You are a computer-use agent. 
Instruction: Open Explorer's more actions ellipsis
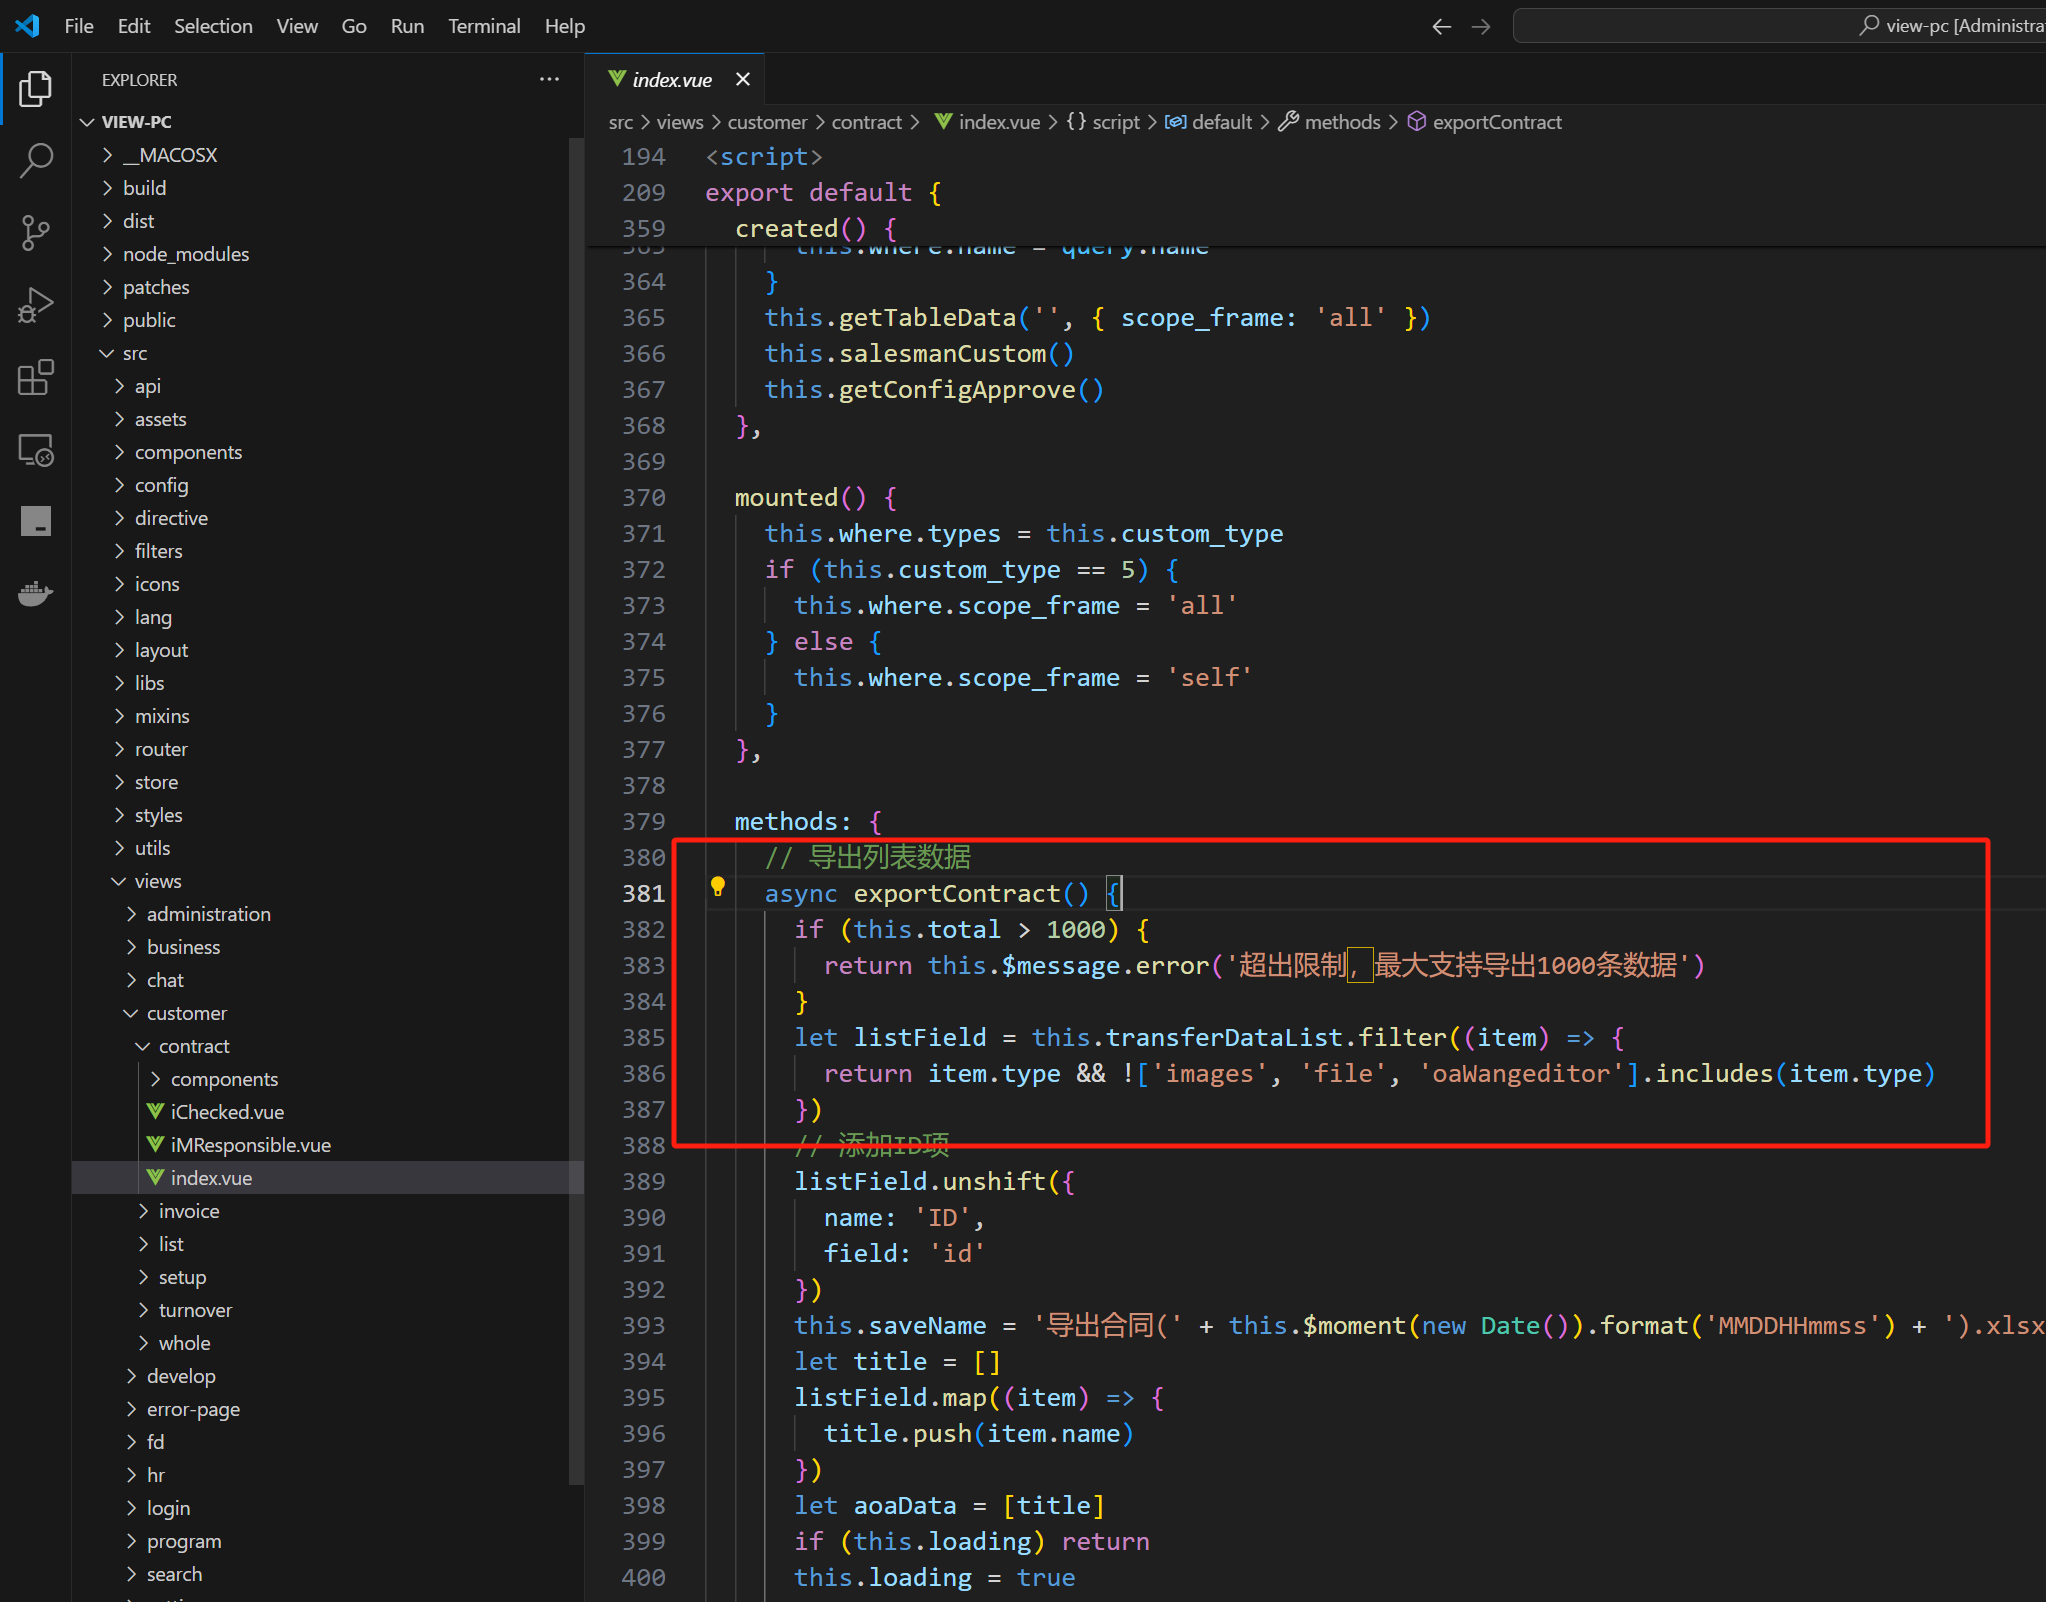[549, 79]
